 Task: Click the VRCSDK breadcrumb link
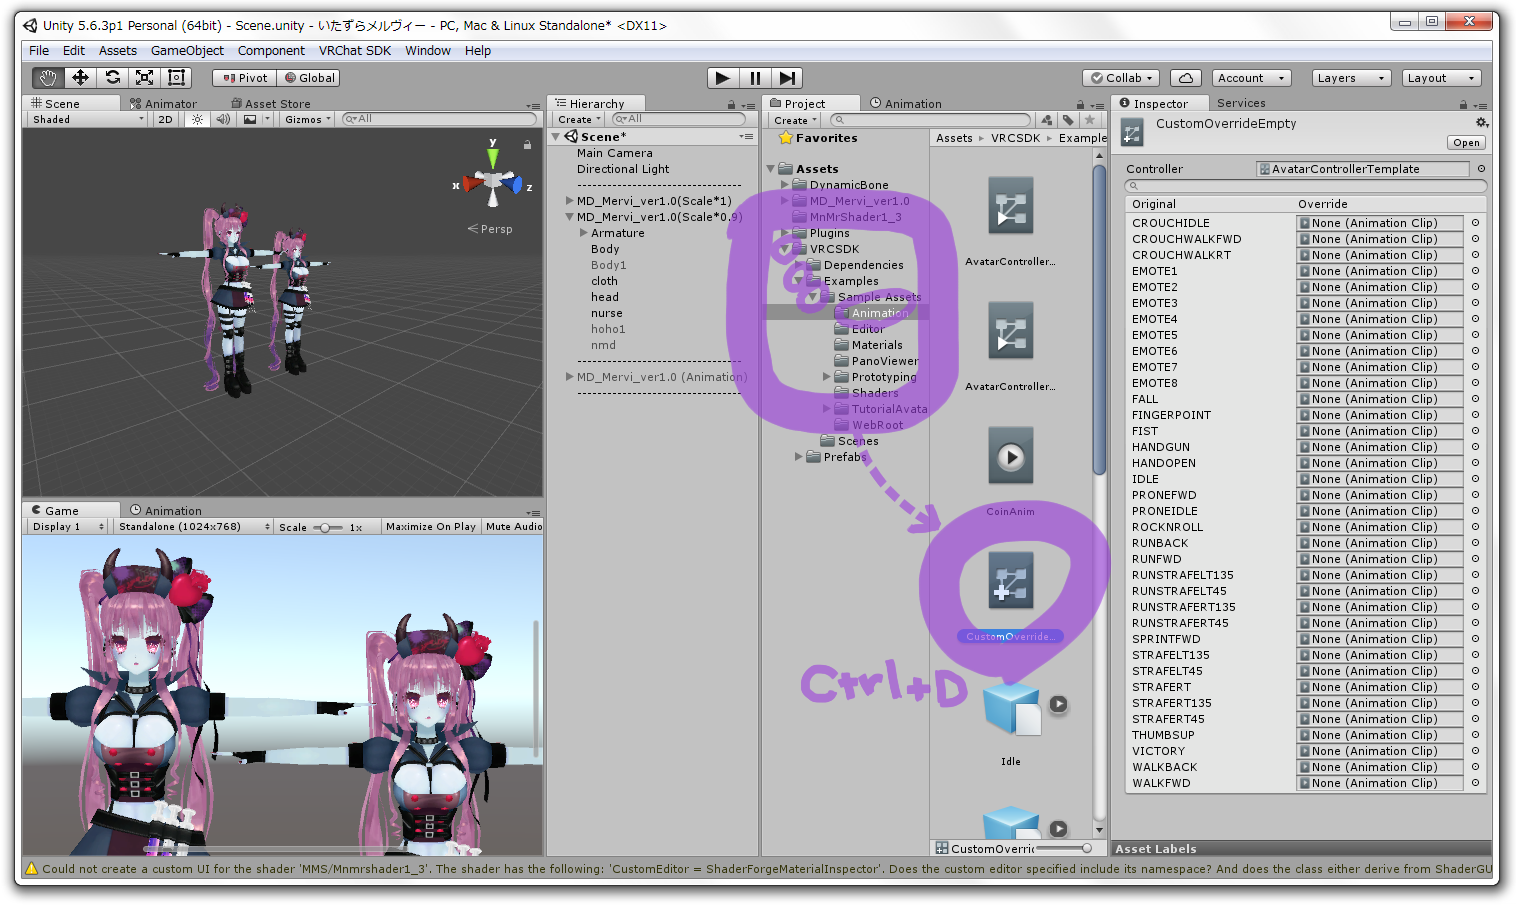(x=1015, y=138)
